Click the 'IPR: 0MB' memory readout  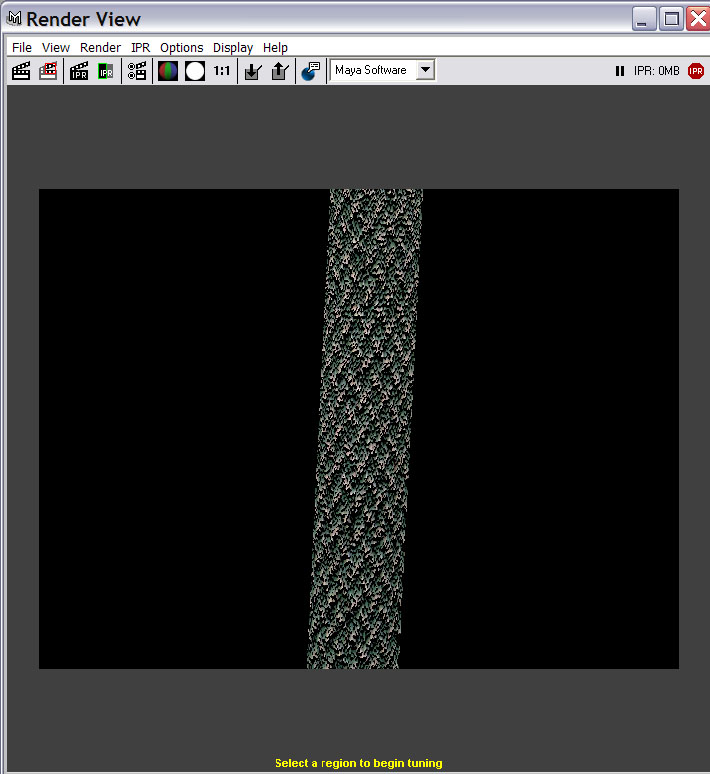(657, 71)
